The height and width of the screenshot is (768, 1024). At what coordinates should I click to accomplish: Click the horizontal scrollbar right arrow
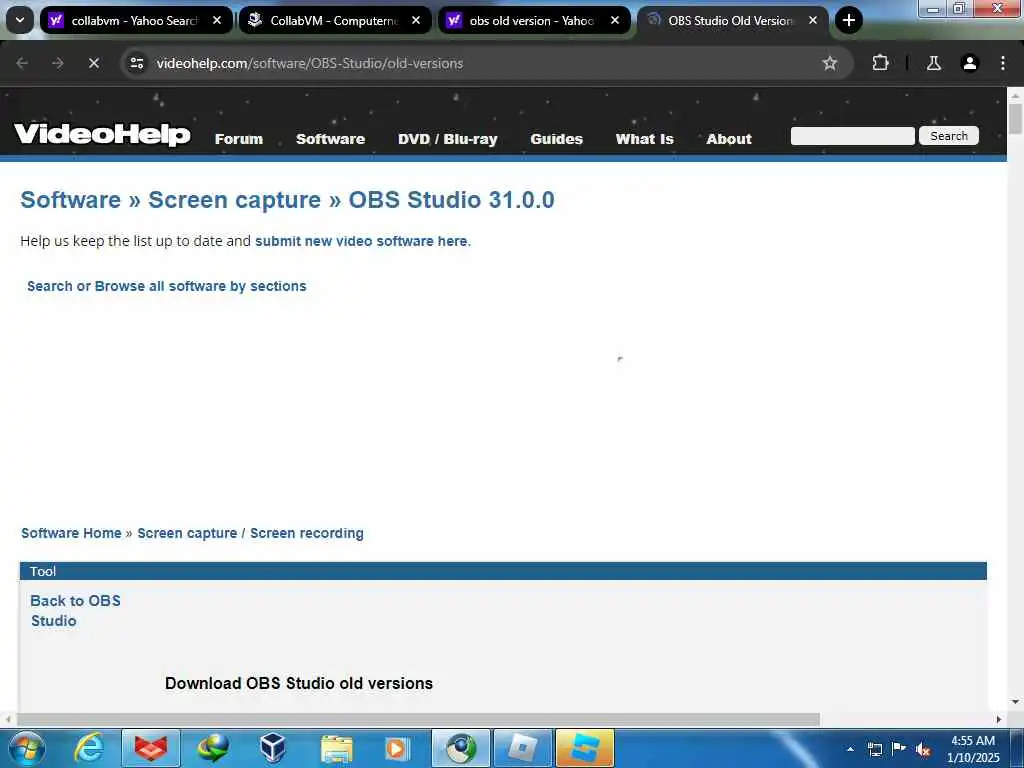click(x=999, y=719)
